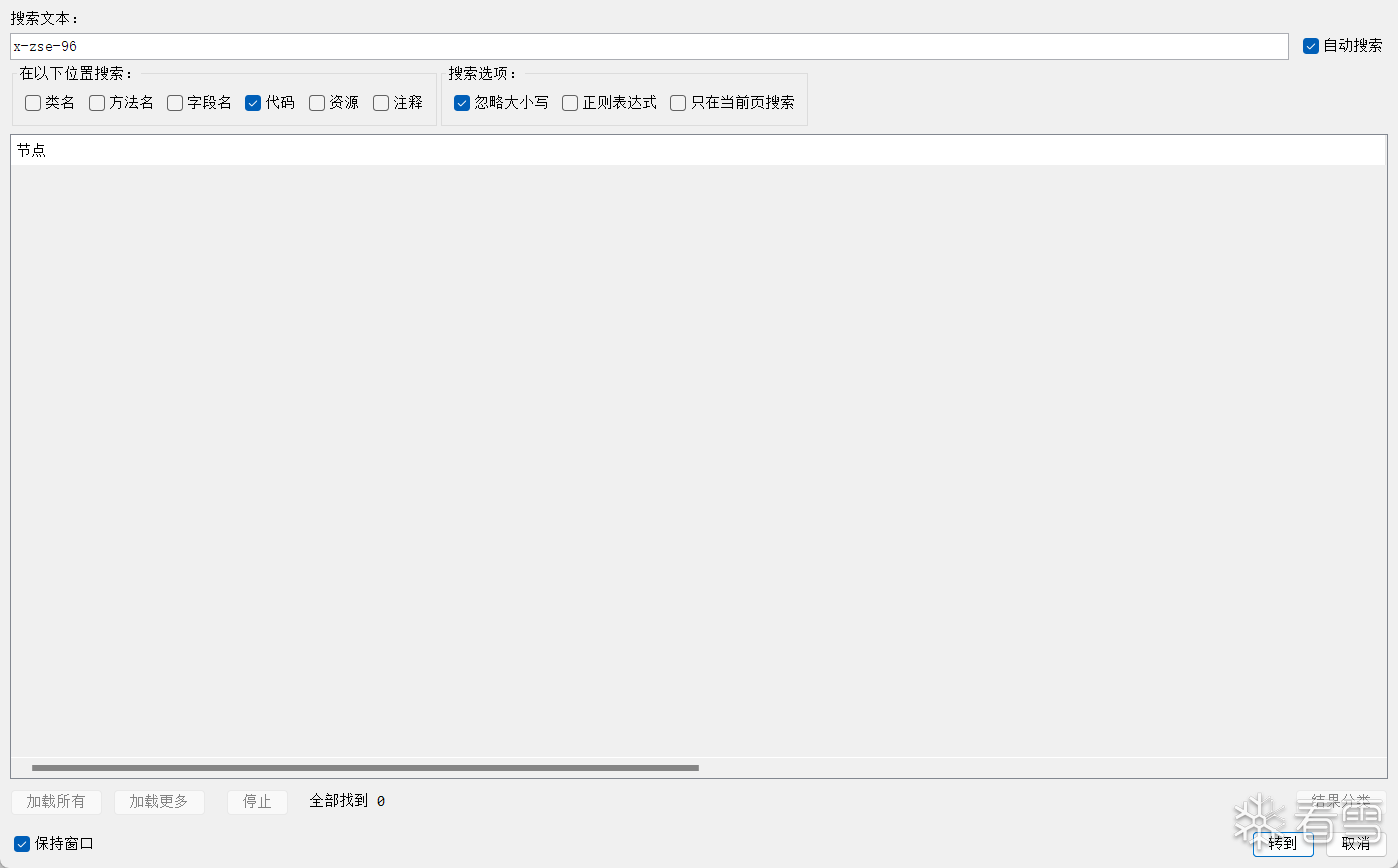Click the 节点 column header

[698, 151]
